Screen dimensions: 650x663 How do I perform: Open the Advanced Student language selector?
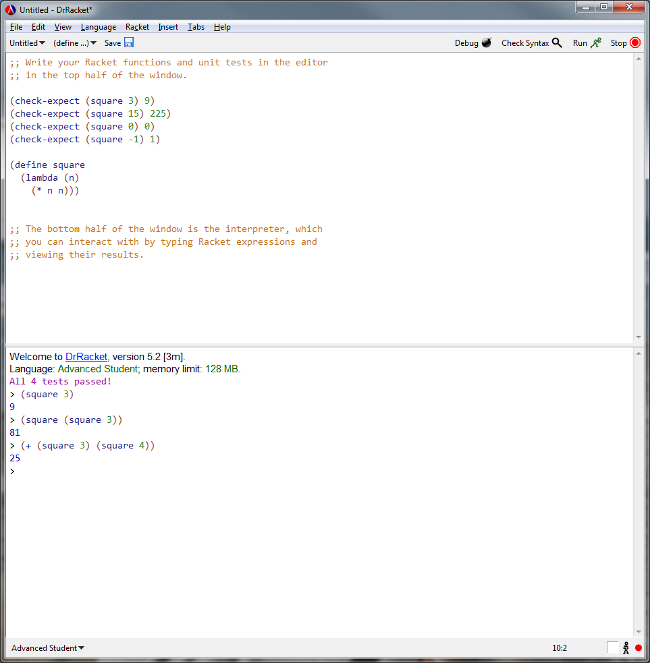47,648
